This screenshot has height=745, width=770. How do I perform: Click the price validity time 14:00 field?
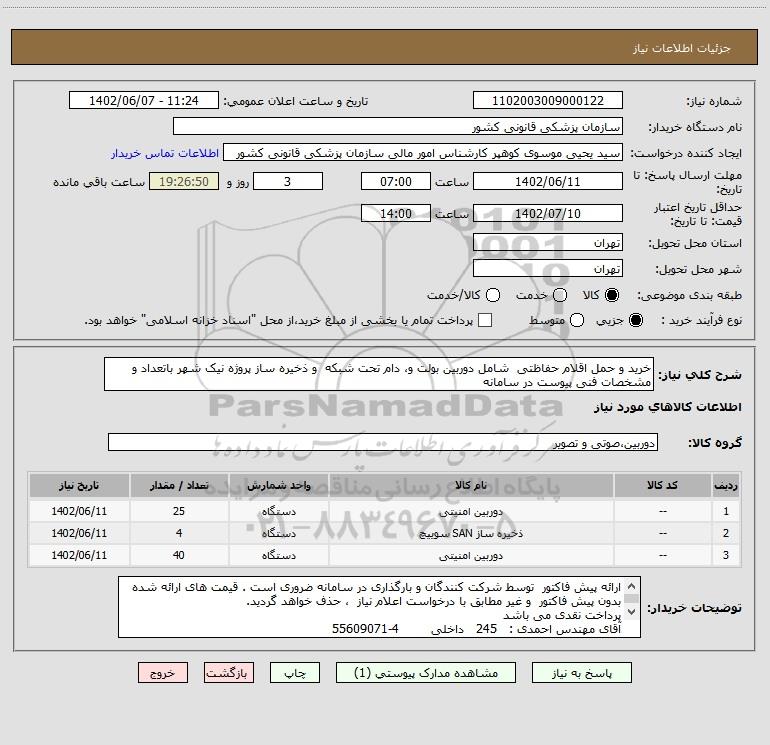coord(396,214)
